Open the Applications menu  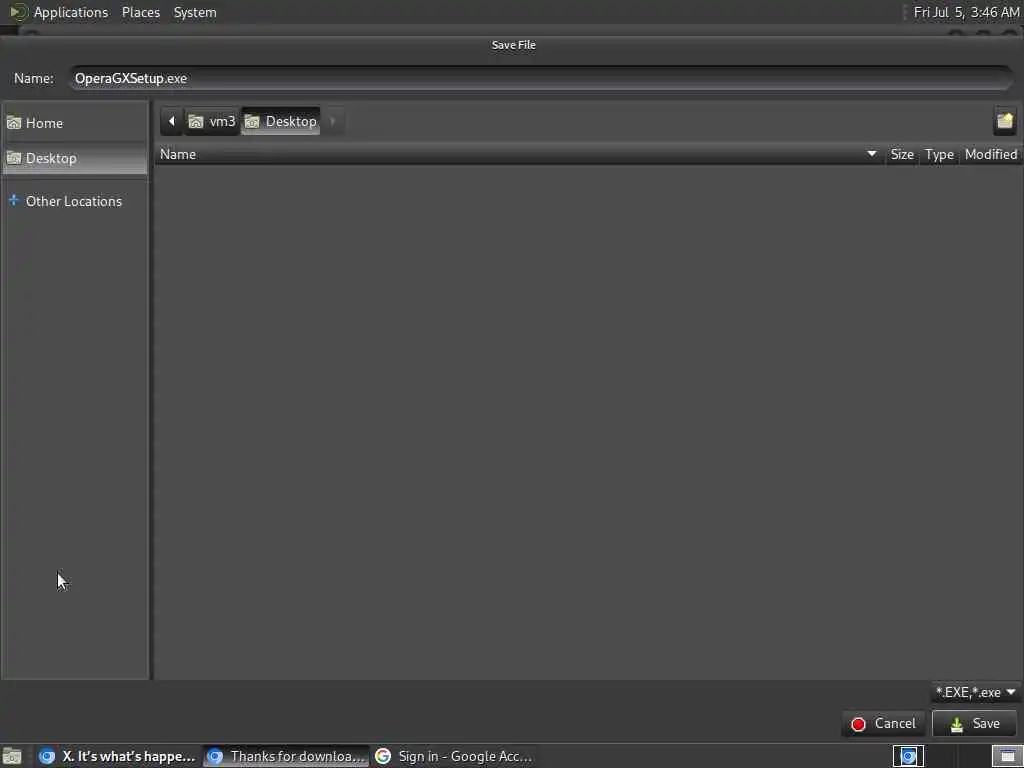pos(71,12)
